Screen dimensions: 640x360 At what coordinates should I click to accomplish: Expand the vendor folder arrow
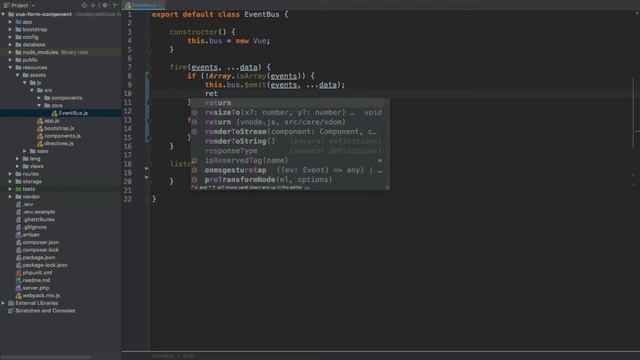click(11, 197)
